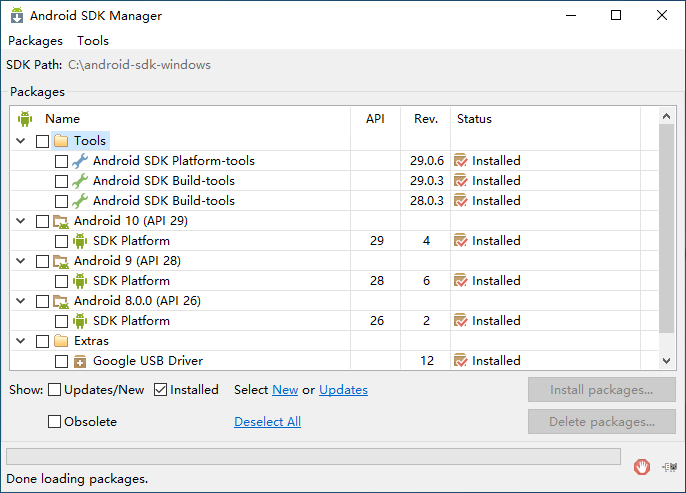Viewport: 686px width, 493px height.
Task: Click installed status icon for API 29 platform
Action: (461, 241)
